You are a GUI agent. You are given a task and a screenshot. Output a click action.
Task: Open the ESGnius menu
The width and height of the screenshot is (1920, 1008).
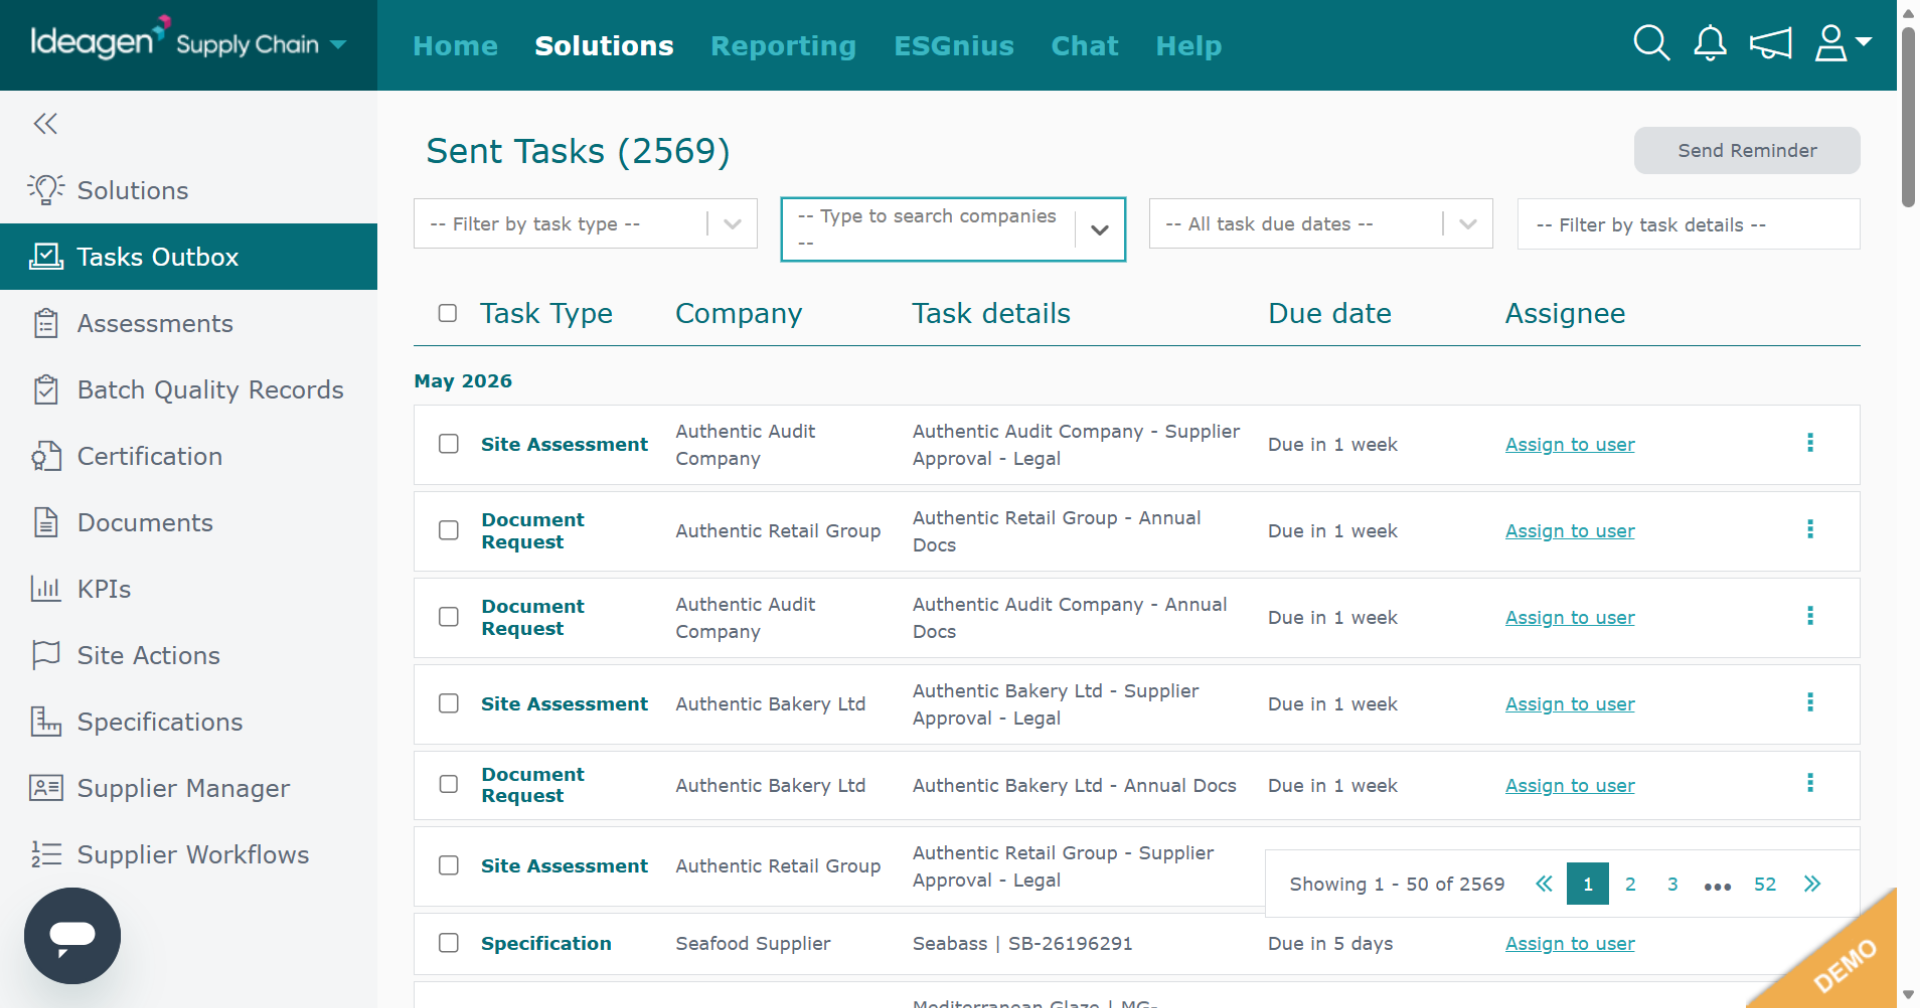tap(953, 46)
